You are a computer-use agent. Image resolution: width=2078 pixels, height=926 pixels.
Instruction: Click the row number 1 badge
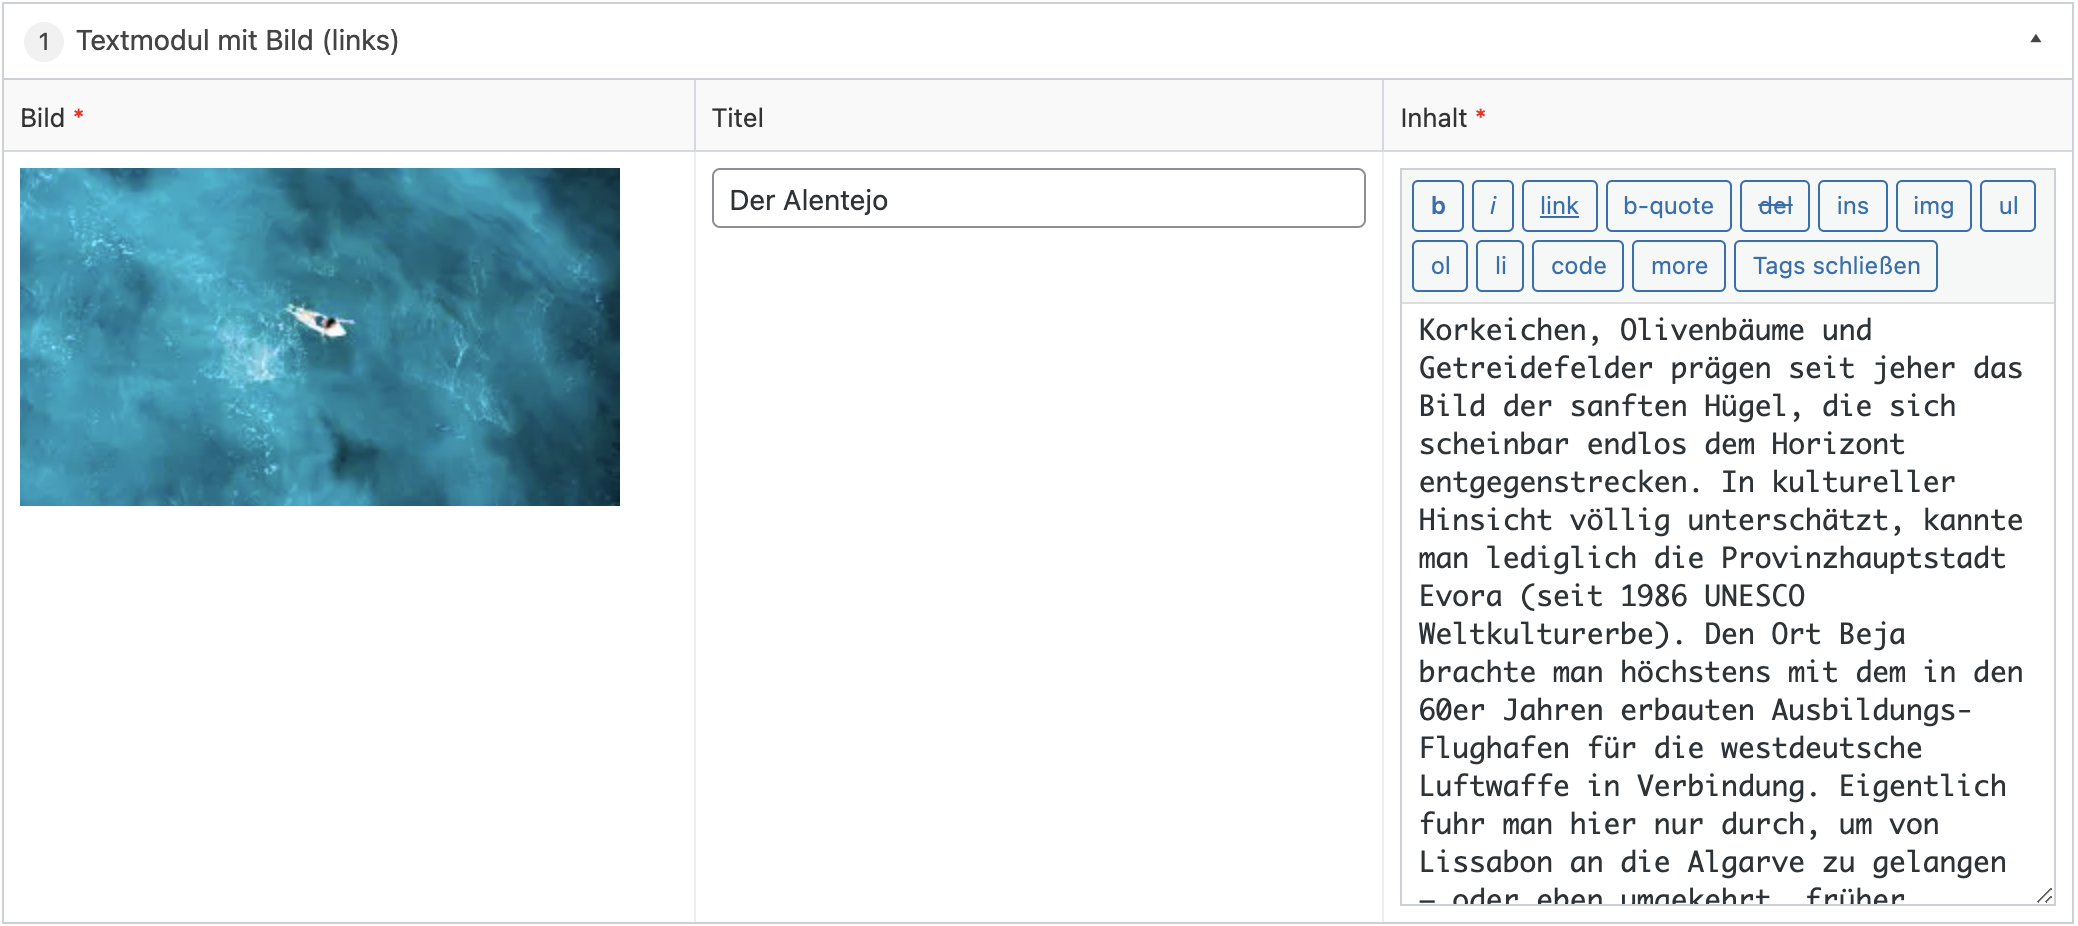tap(44, 42)
